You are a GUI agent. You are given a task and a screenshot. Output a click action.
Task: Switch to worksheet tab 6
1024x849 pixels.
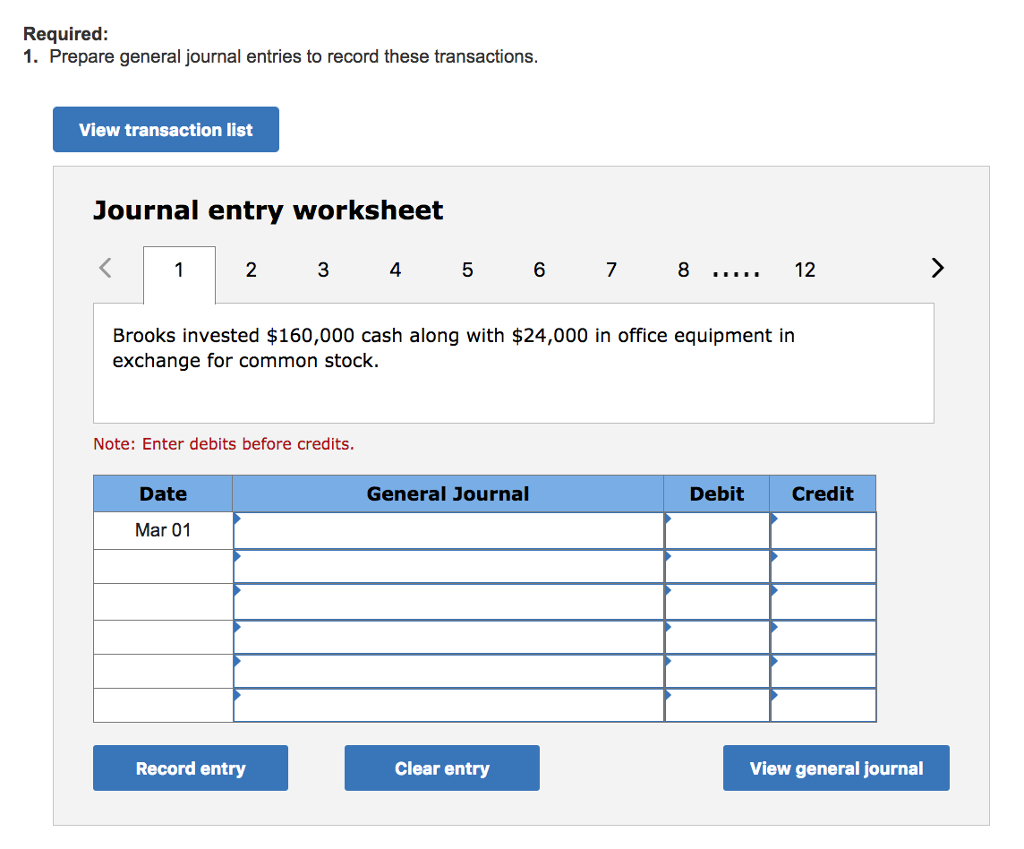[539, 270]
